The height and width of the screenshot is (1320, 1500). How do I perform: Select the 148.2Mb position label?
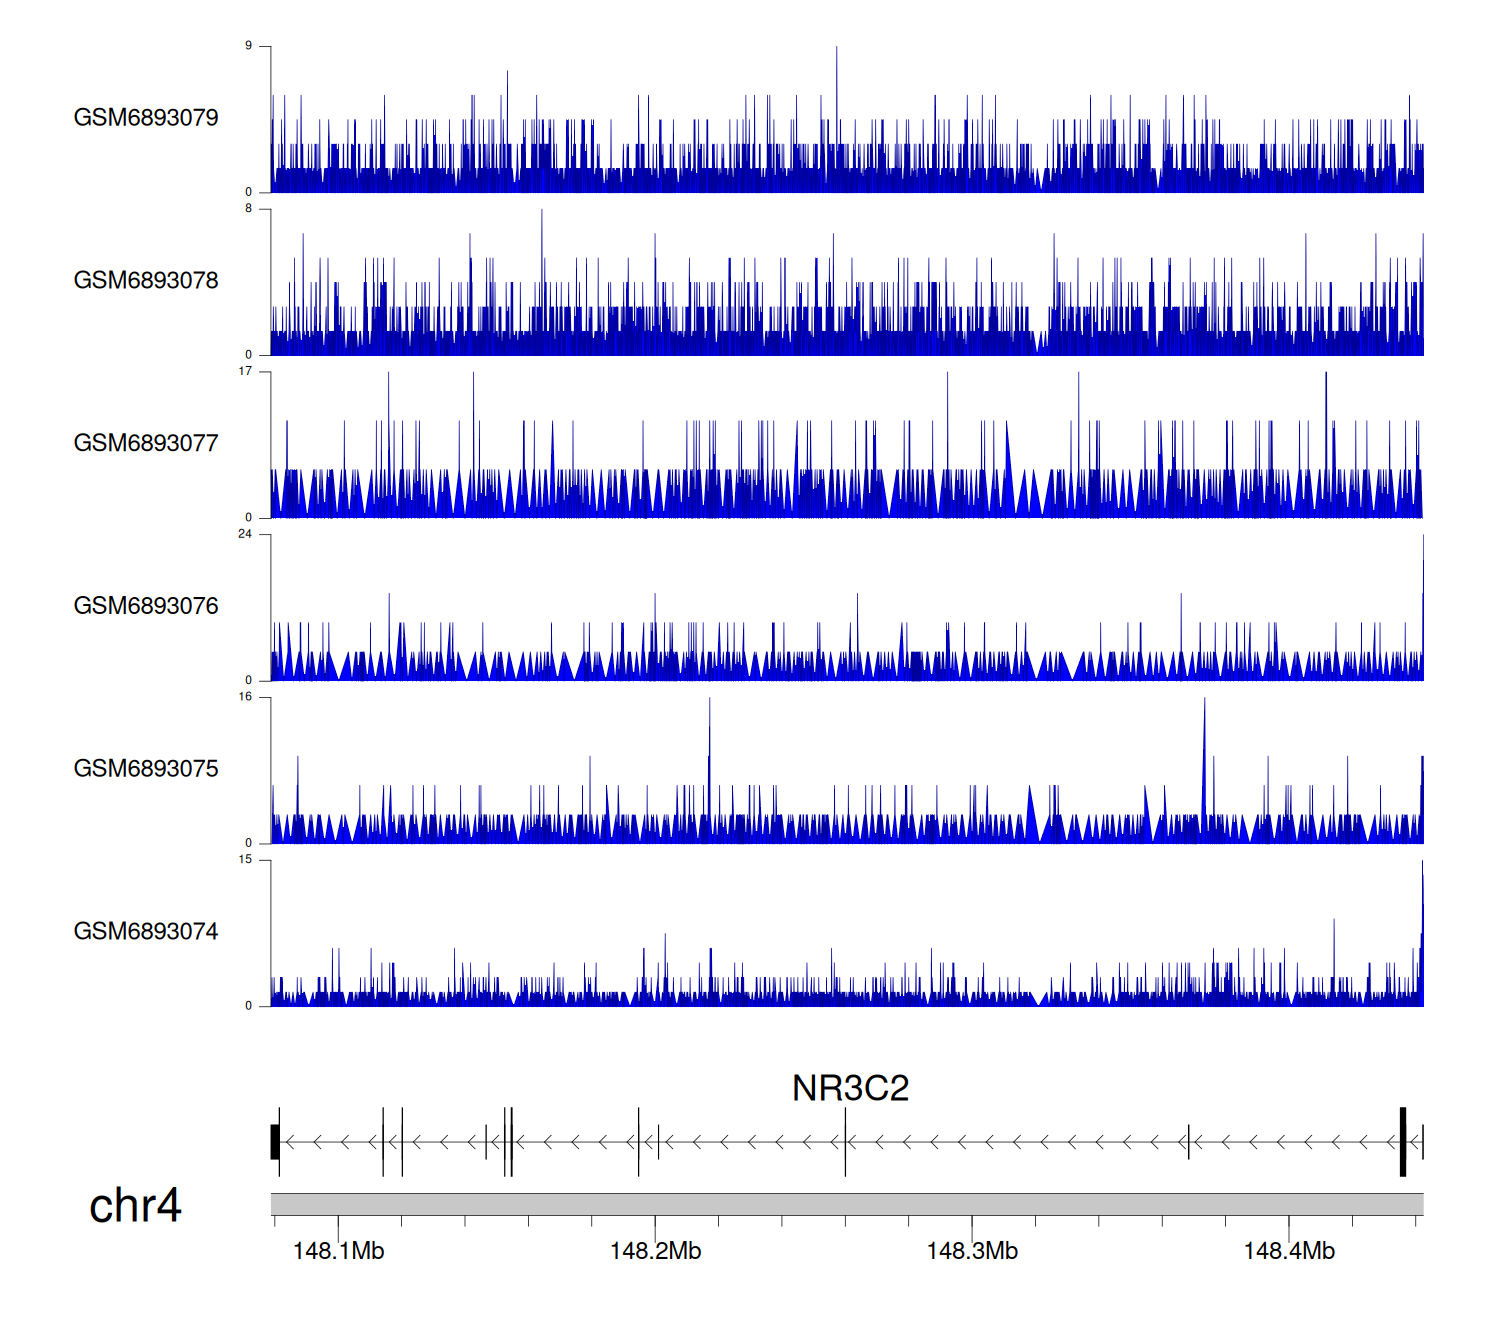click(655, 1251)
